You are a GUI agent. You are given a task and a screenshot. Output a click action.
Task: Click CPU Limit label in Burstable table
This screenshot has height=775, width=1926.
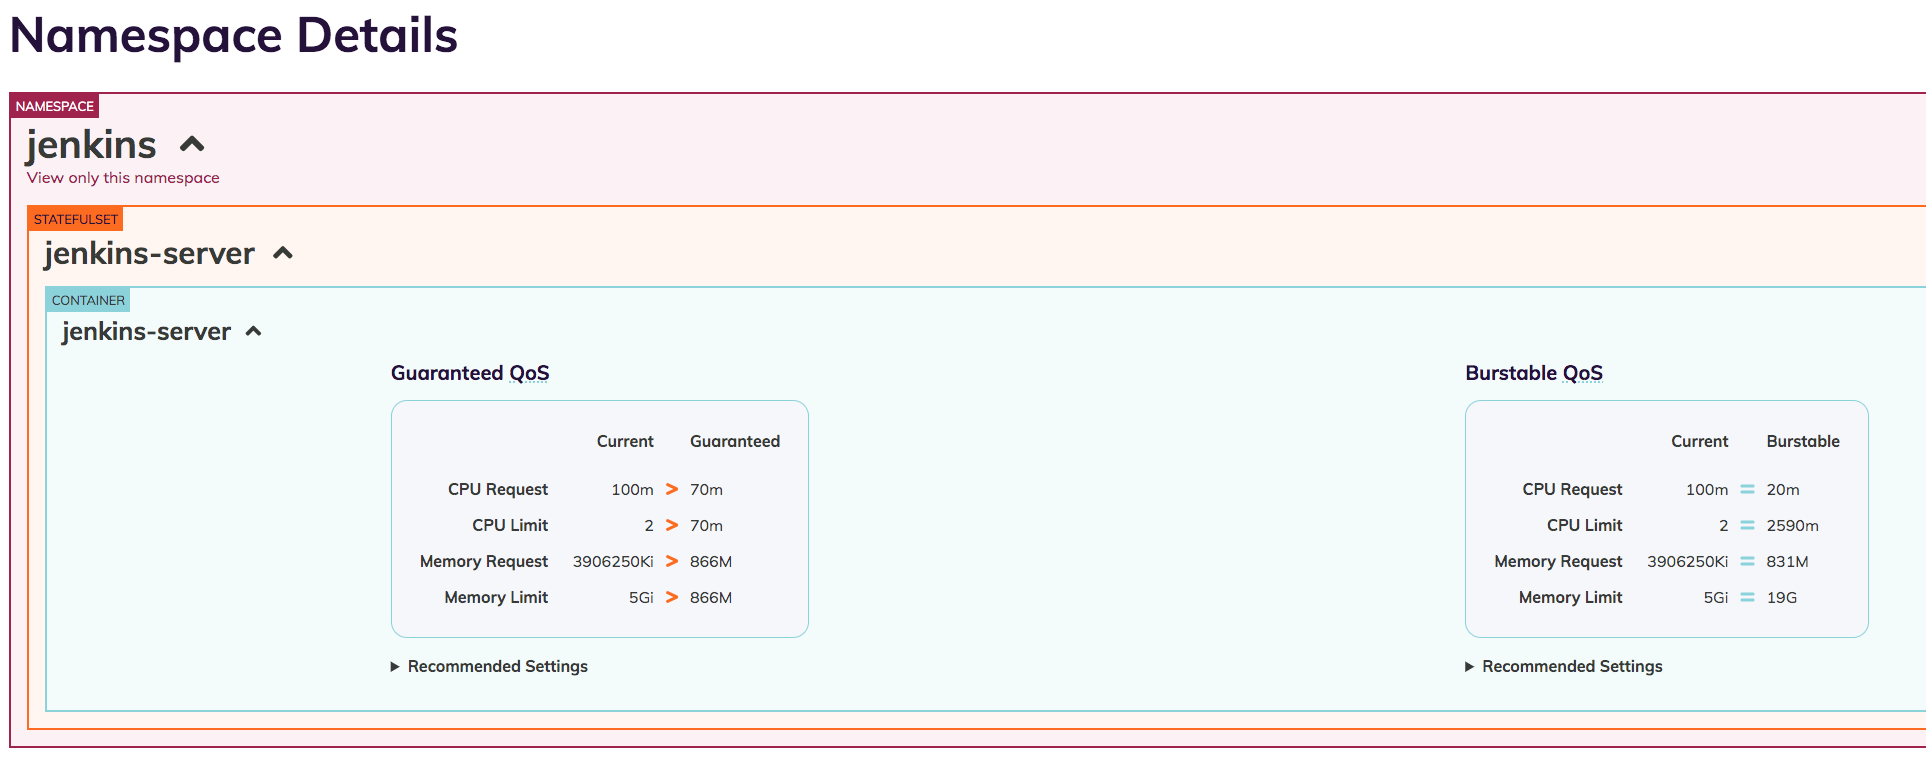(x=1585, y=525)
